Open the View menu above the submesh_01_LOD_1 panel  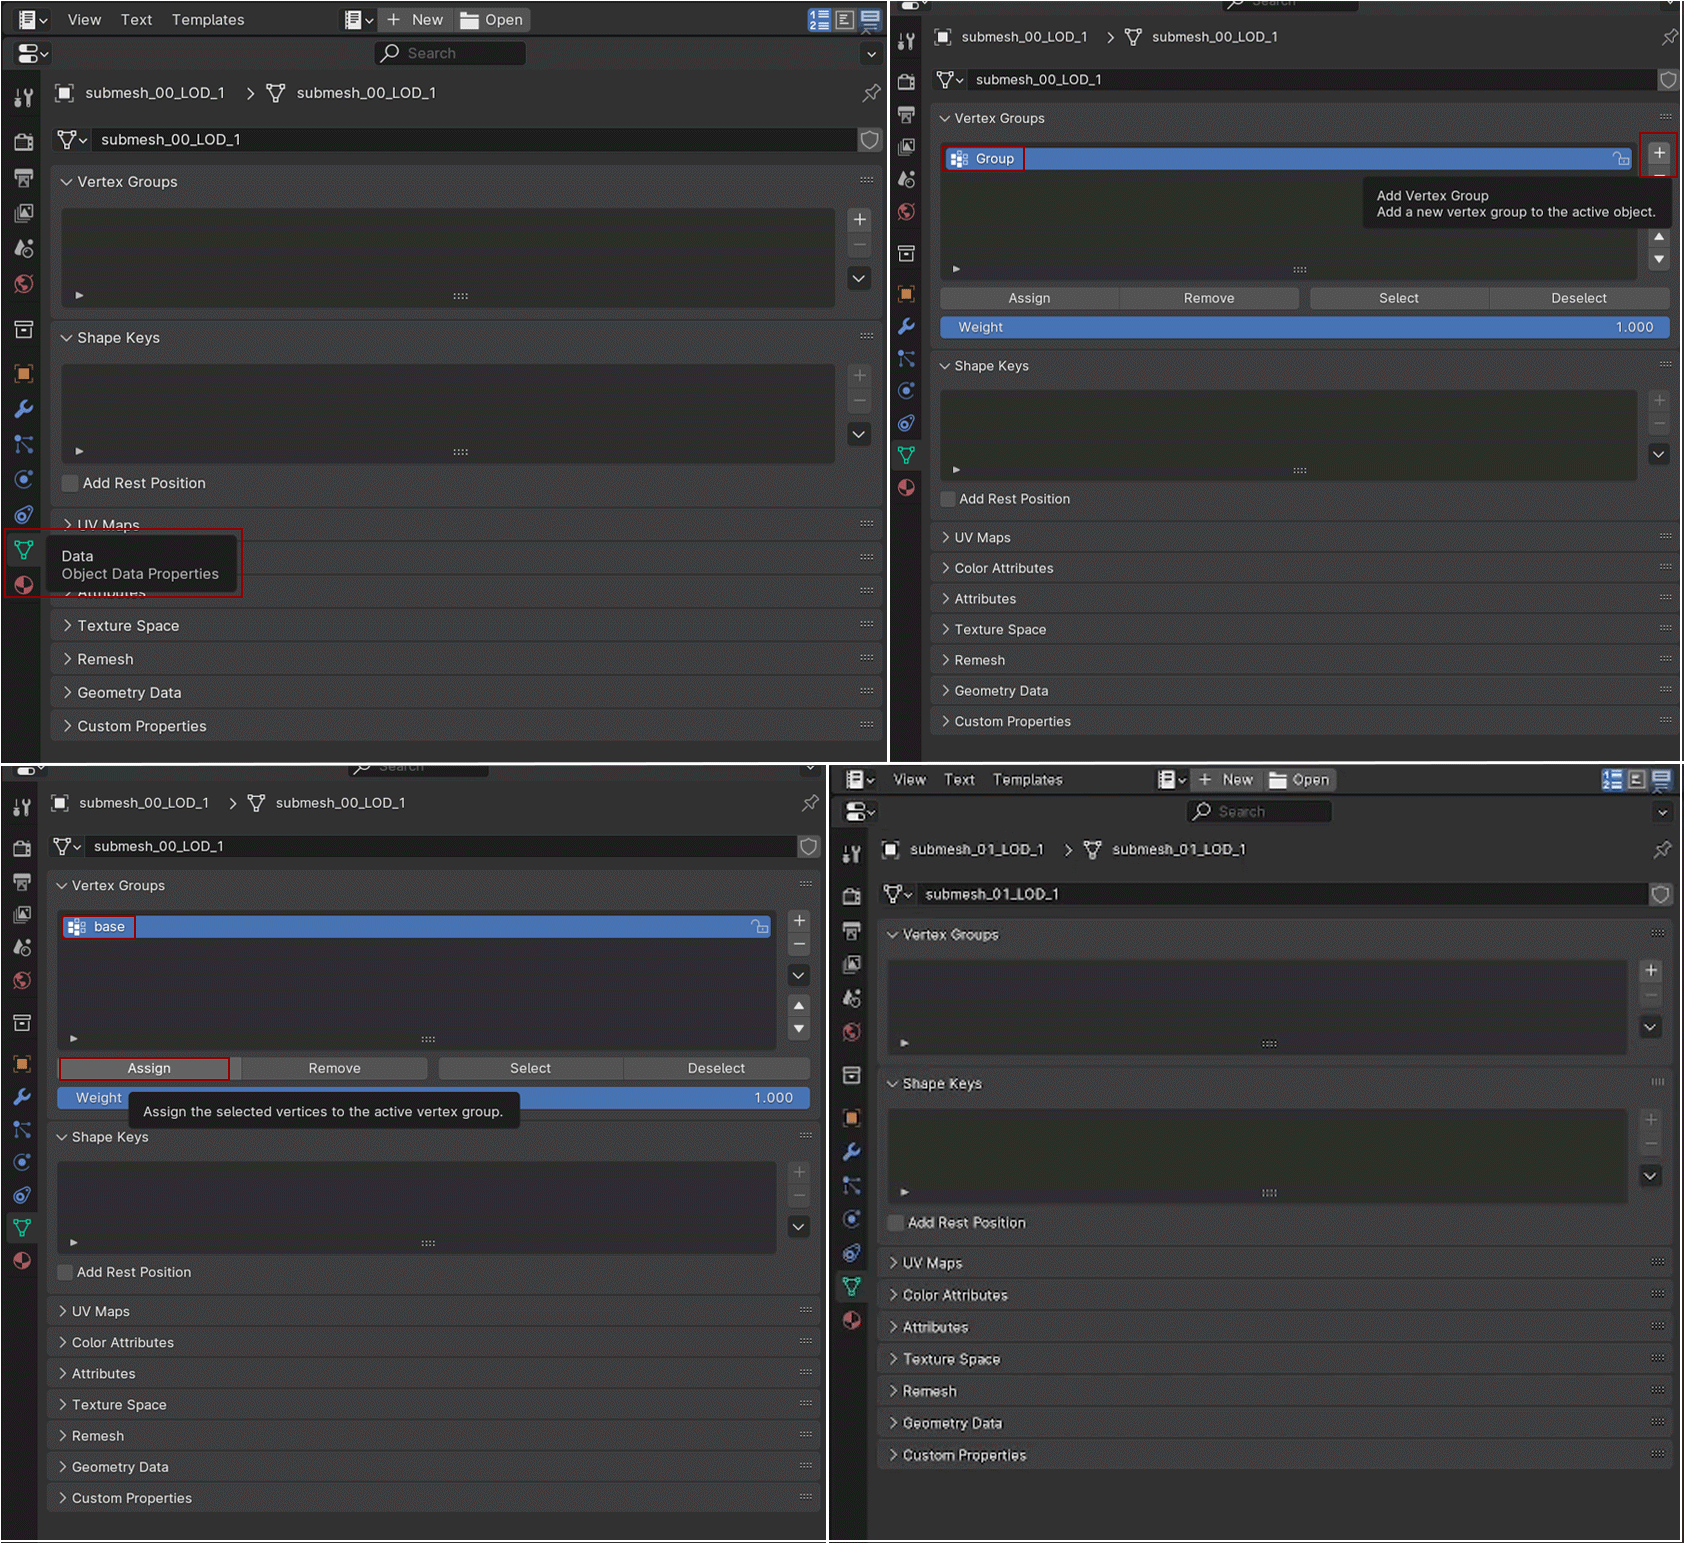[909, 780]
